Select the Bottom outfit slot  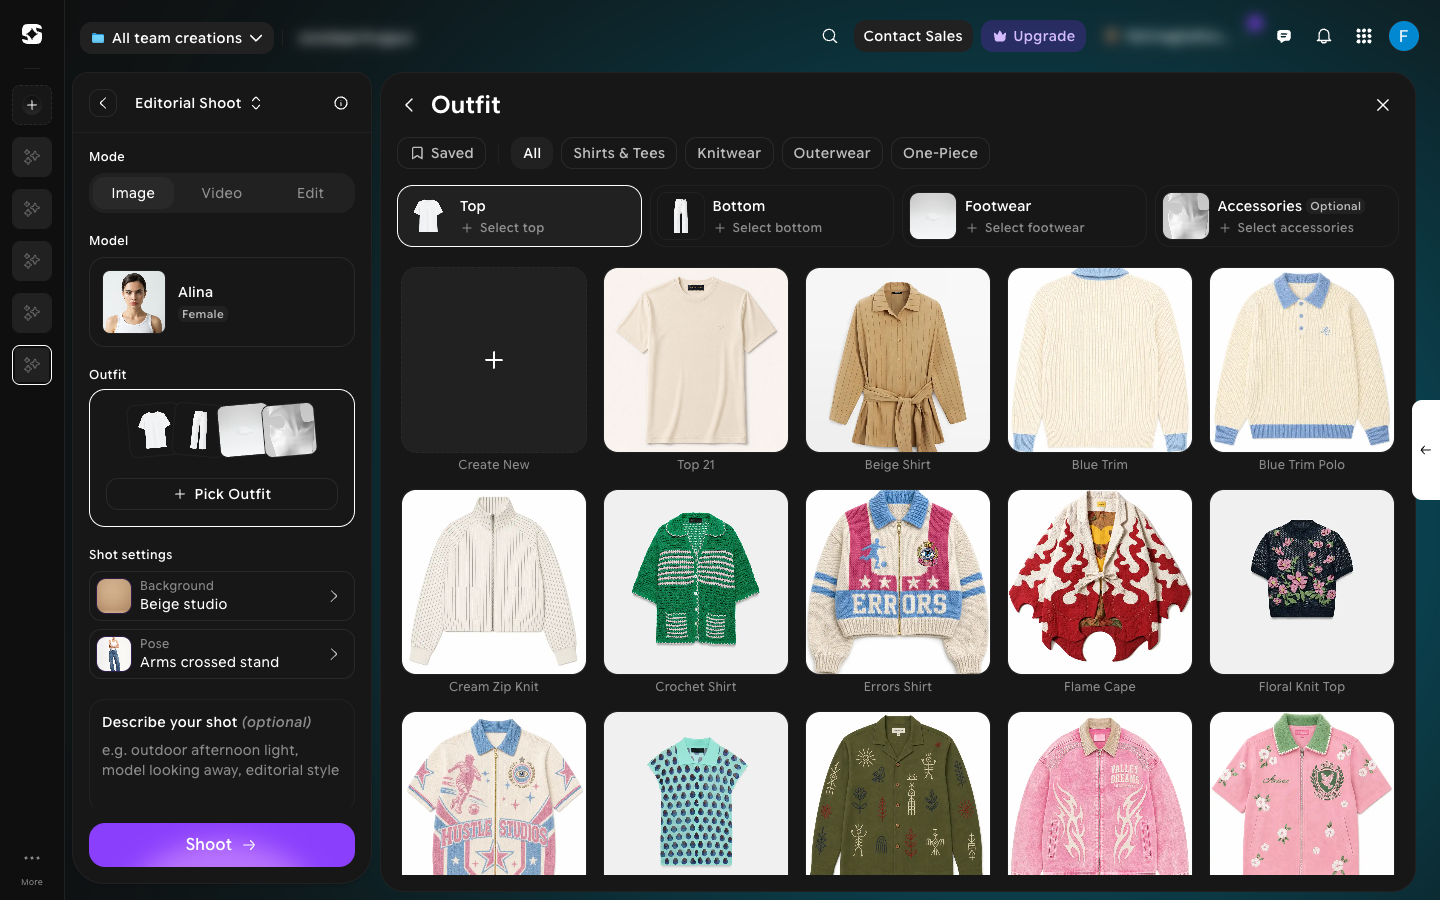tap(772, 216)
